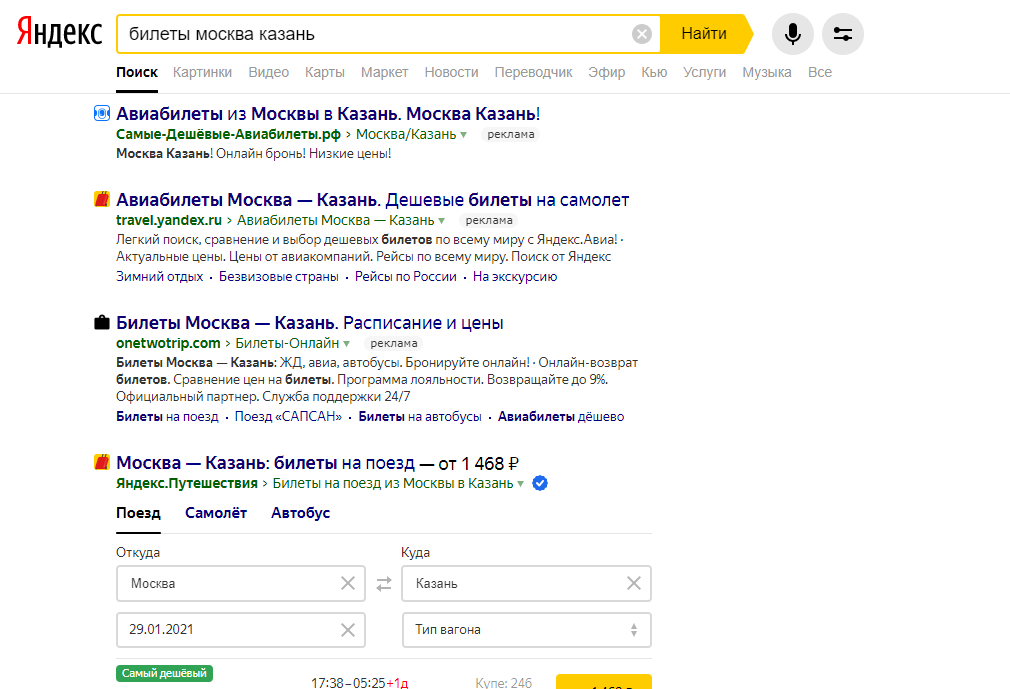
Task: Open the Услуги tab
Action: [x=705, y=72]
